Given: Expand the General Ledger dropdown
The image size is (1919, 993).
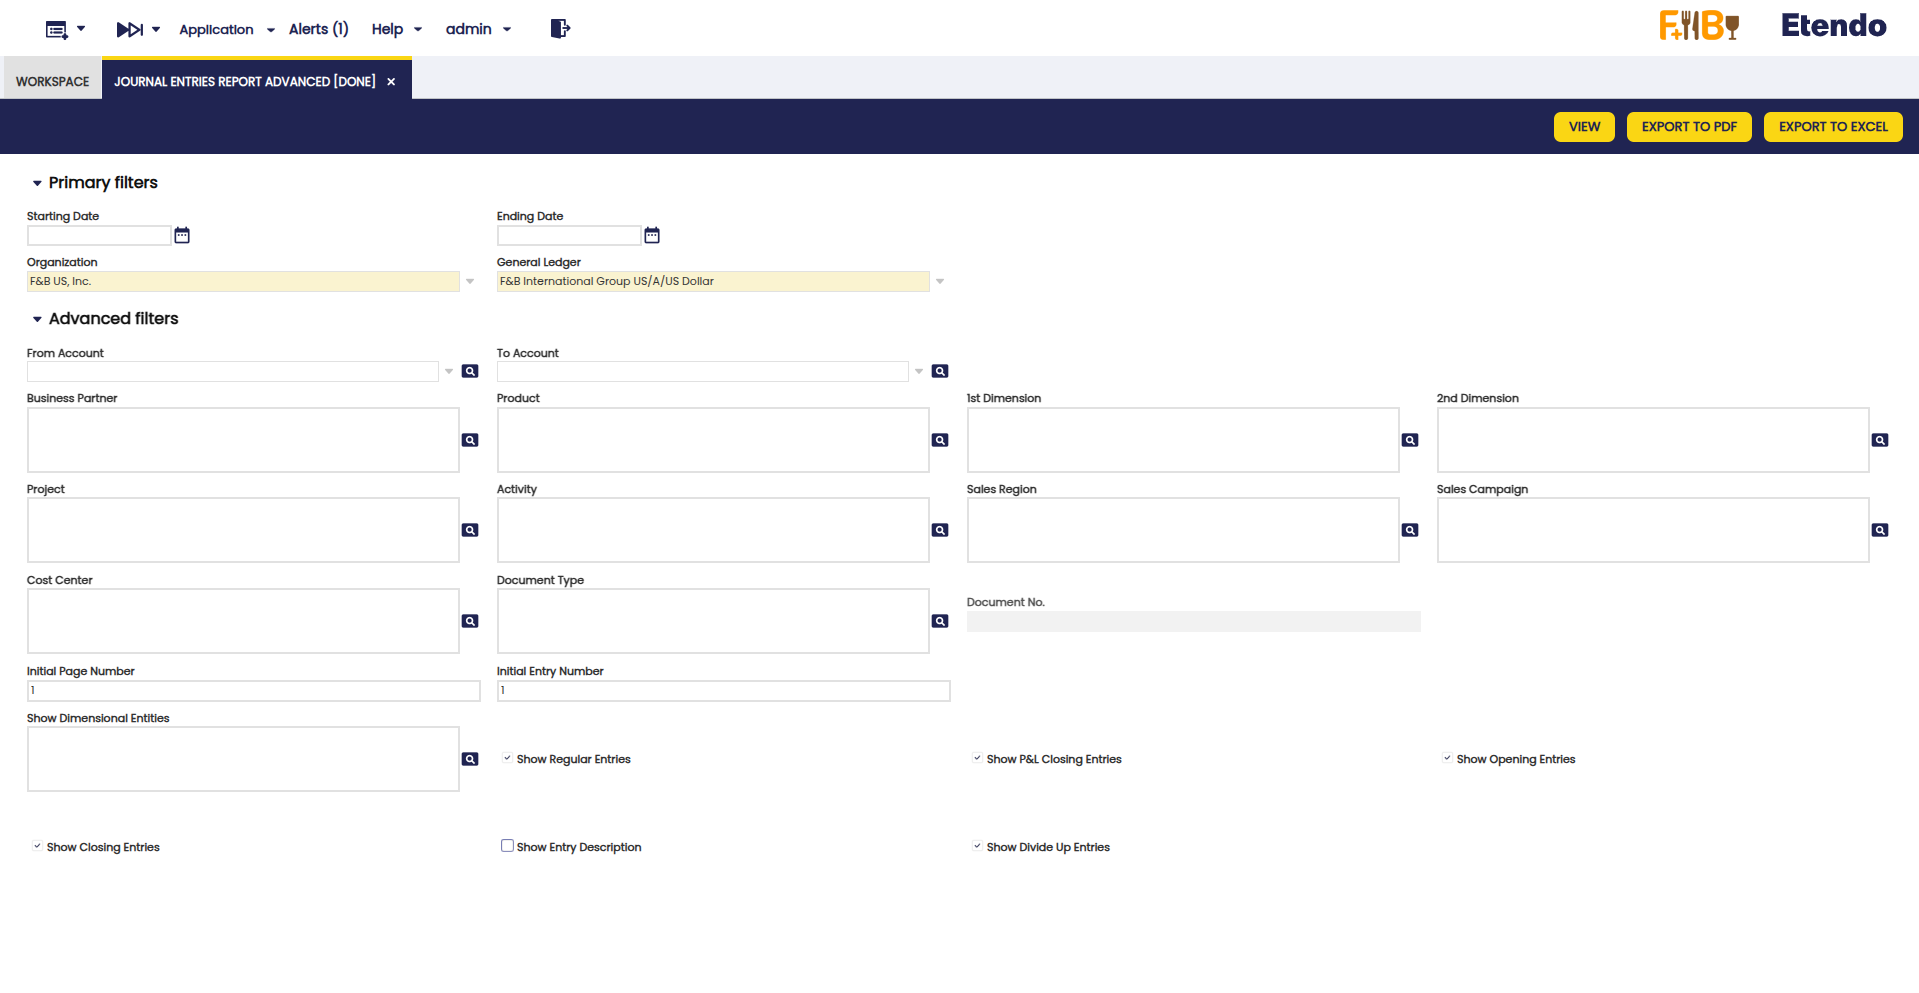Looking at the screenshot, I should pos(940,282).
